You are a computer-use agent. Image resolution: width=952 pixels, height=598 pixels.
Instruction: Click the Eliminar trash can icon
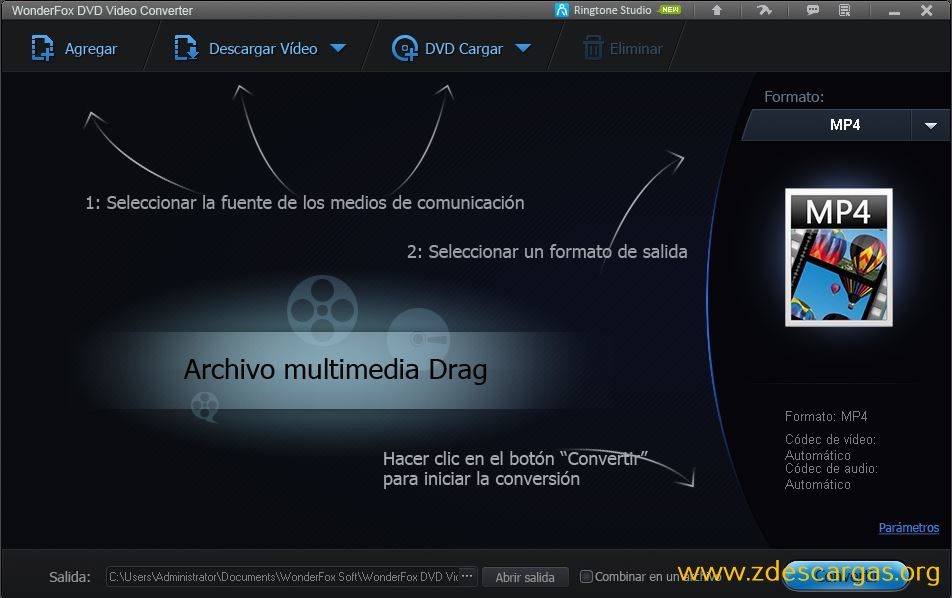pos(593,48)
